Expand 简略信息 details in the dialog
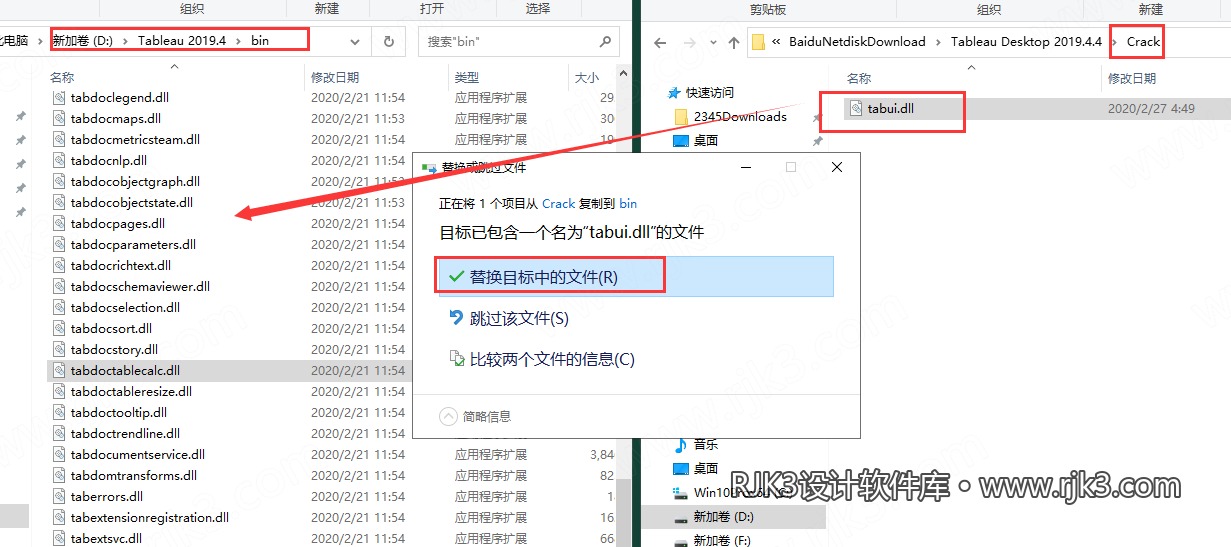Screen dimensions: 1231x547 point(475,416)
